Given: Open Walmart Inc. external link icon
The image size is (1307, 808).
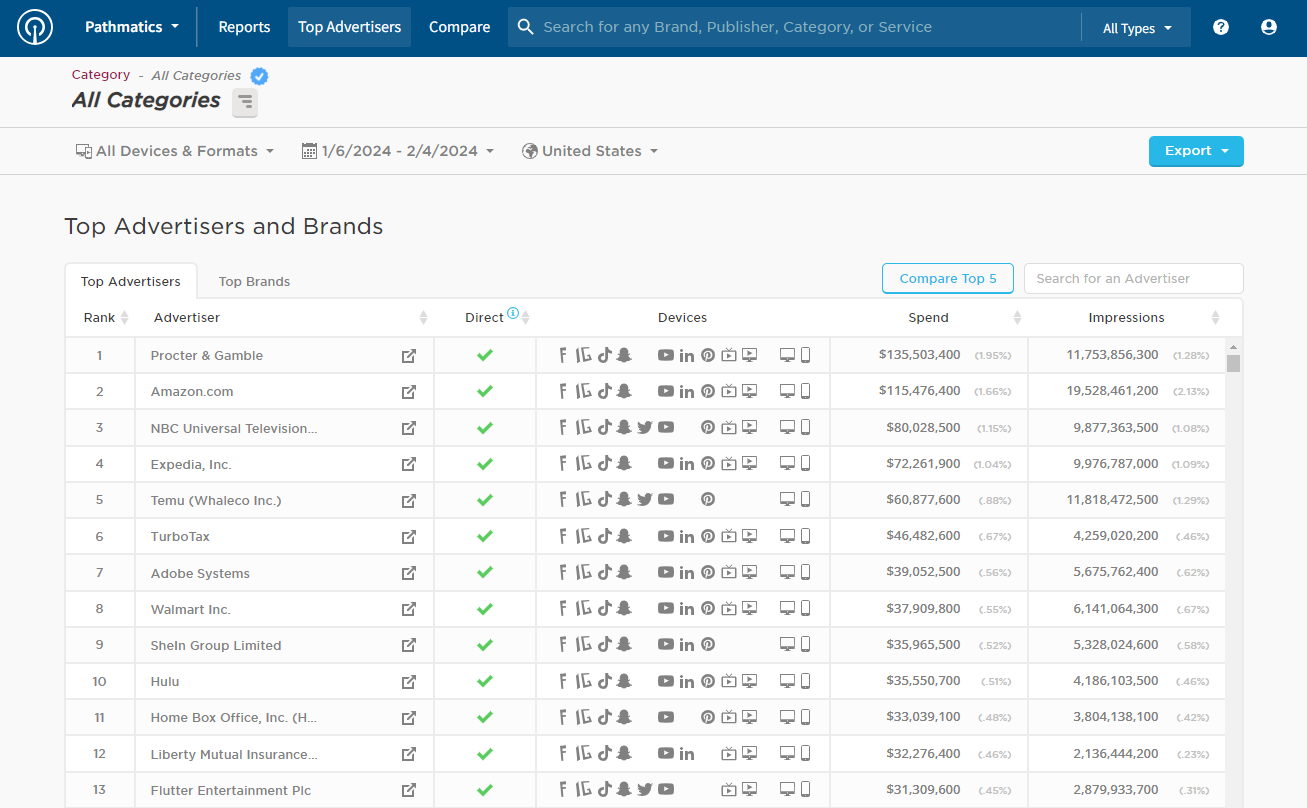Looking at the screenshot, I should 409,609.
